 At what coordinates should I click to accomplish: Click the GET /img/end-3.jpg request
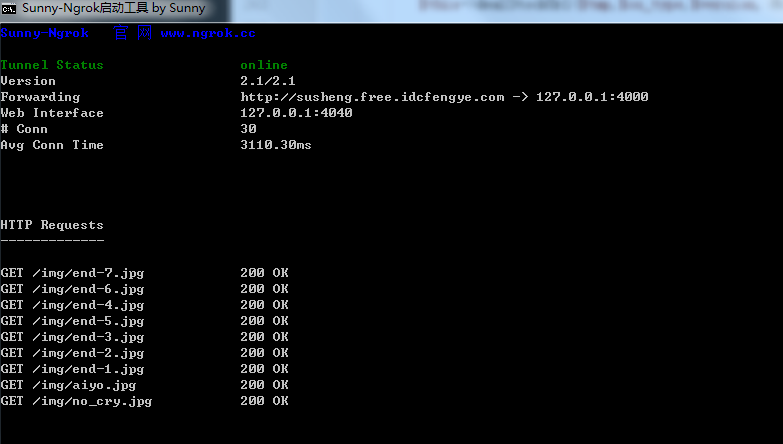[x=72, y=337]
